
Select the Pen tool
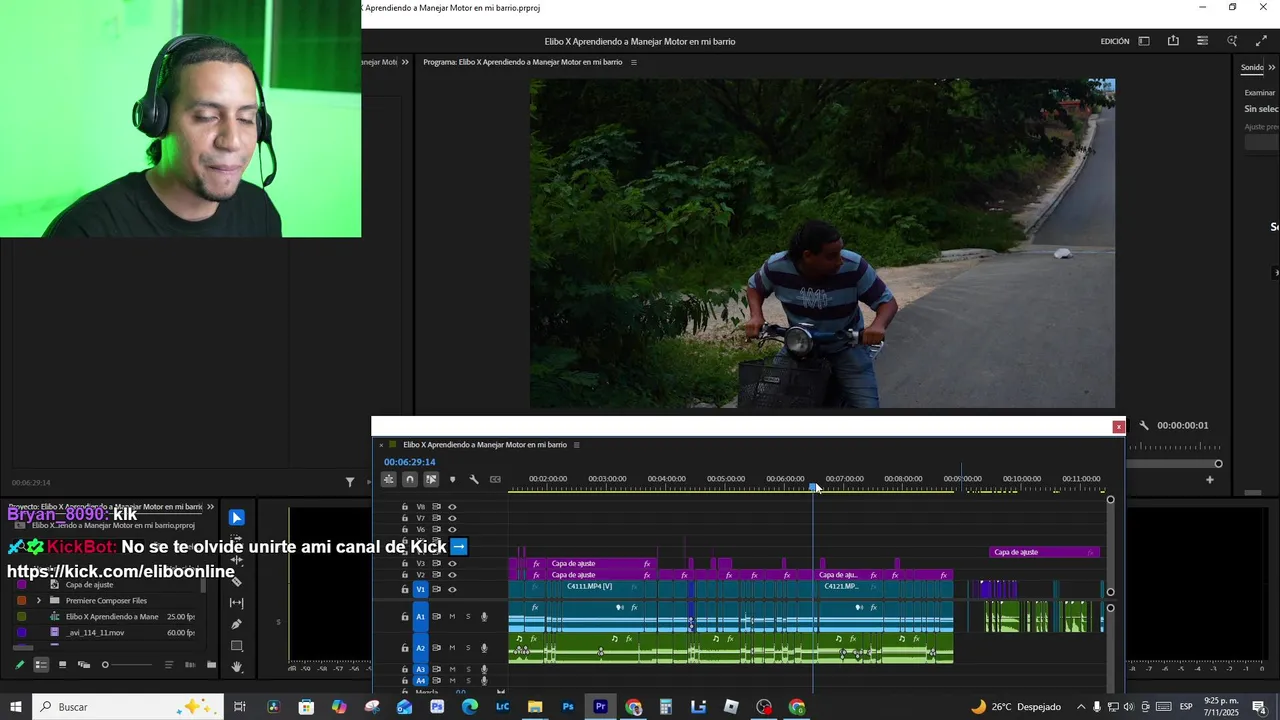coord(236,624)
